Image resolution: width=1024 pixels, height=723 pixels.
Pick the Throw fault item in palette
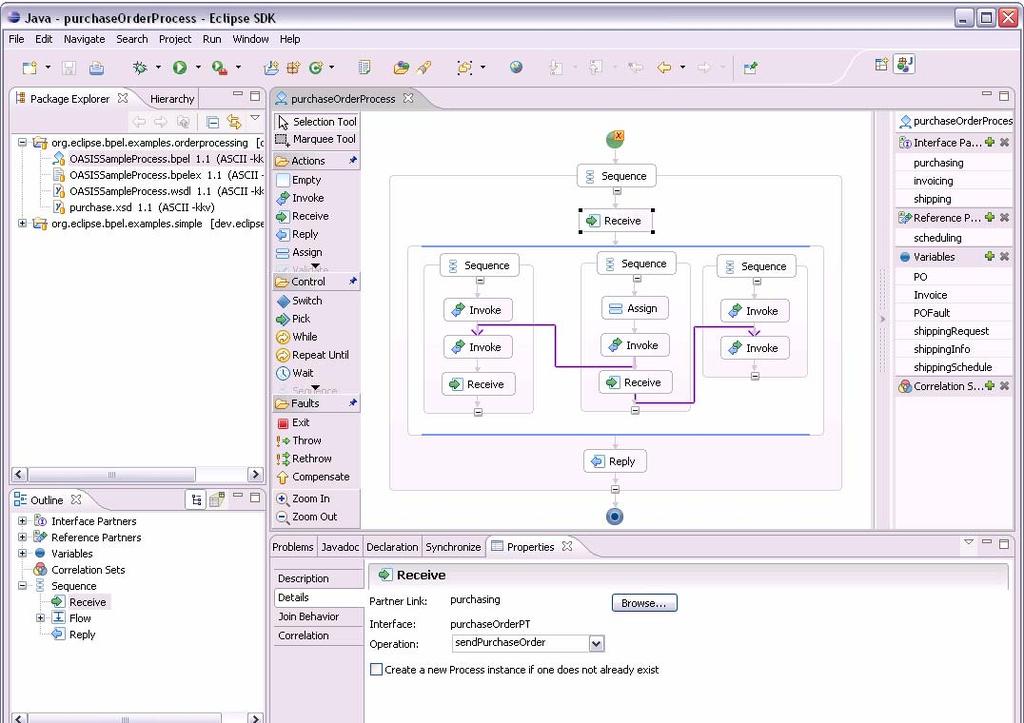click(299, 441)
